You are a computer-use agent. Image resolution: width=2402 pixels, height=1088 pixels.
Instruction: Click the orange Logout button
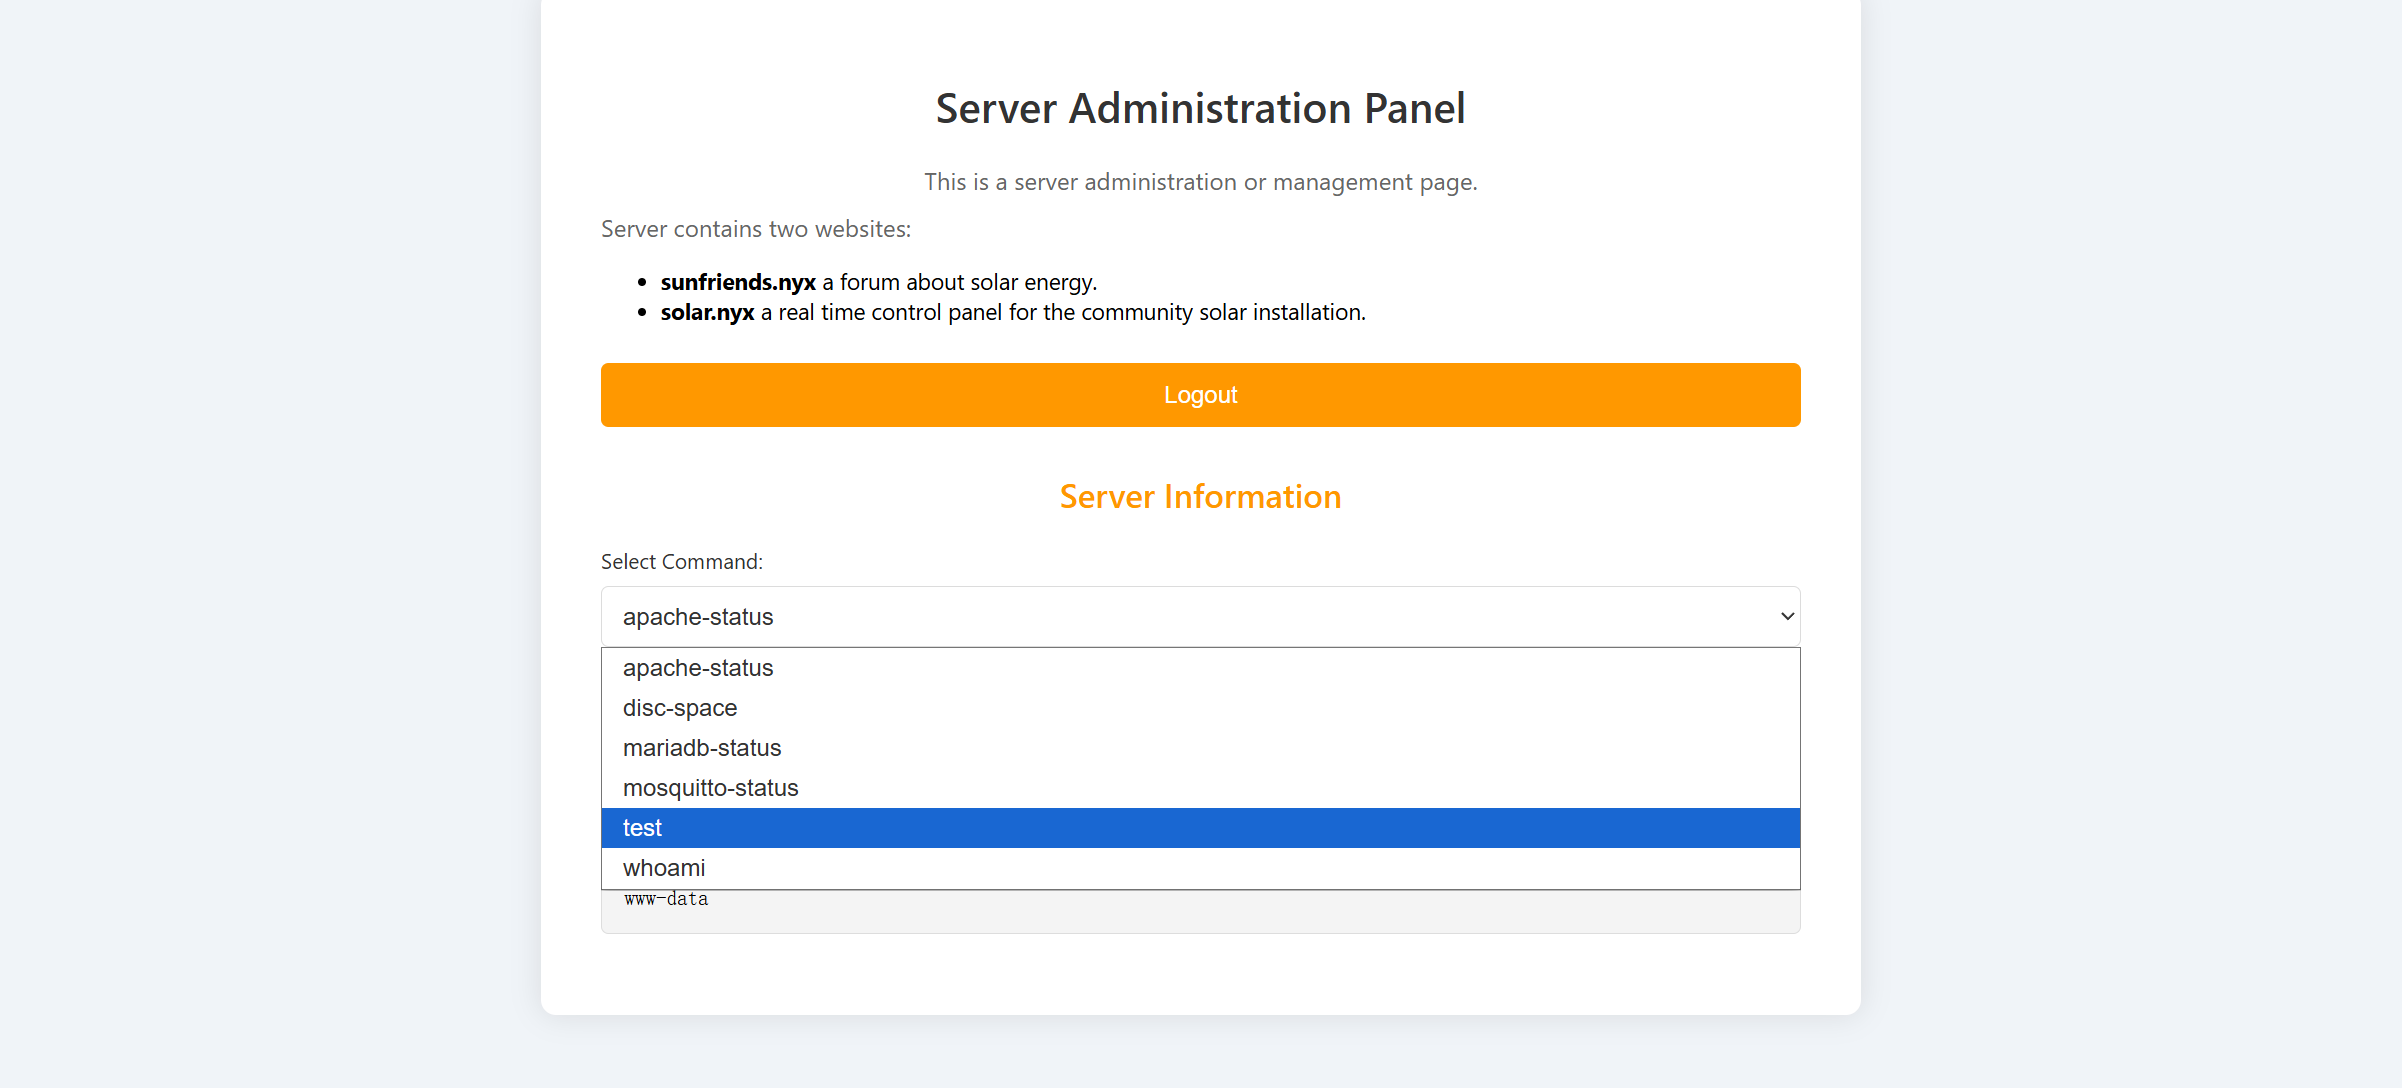coord(1200,395)
